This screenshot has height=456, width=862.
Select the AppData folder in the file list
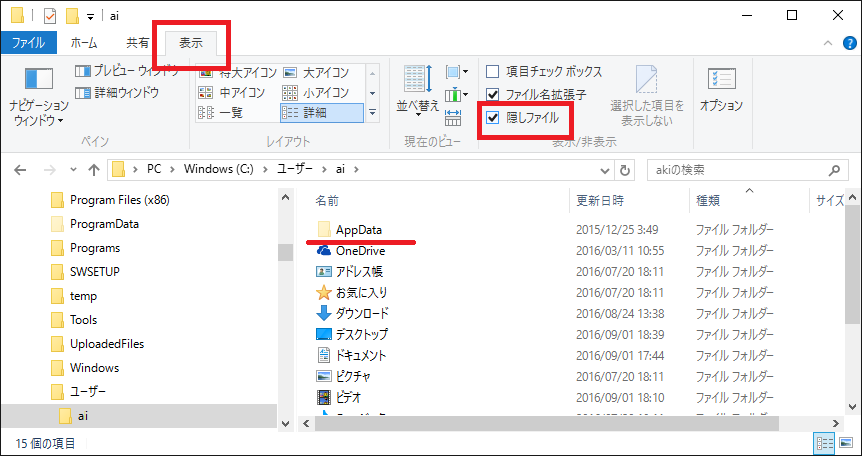(359, 230)
